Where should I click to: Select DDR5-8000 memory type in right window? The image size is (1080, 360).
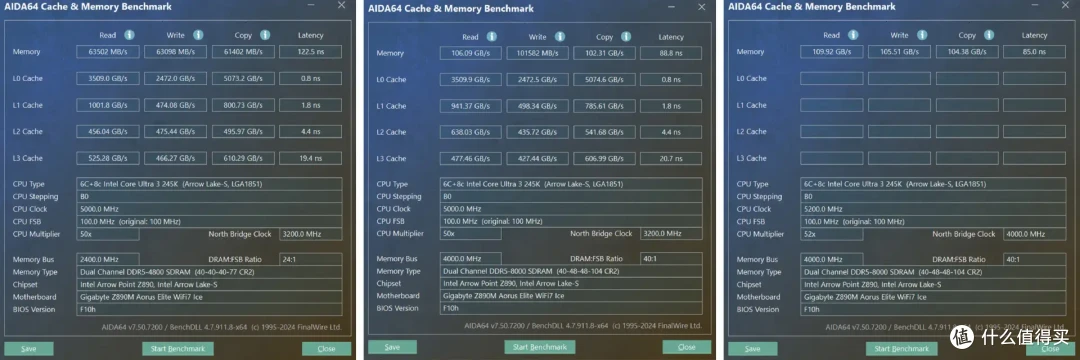point(934,272)
